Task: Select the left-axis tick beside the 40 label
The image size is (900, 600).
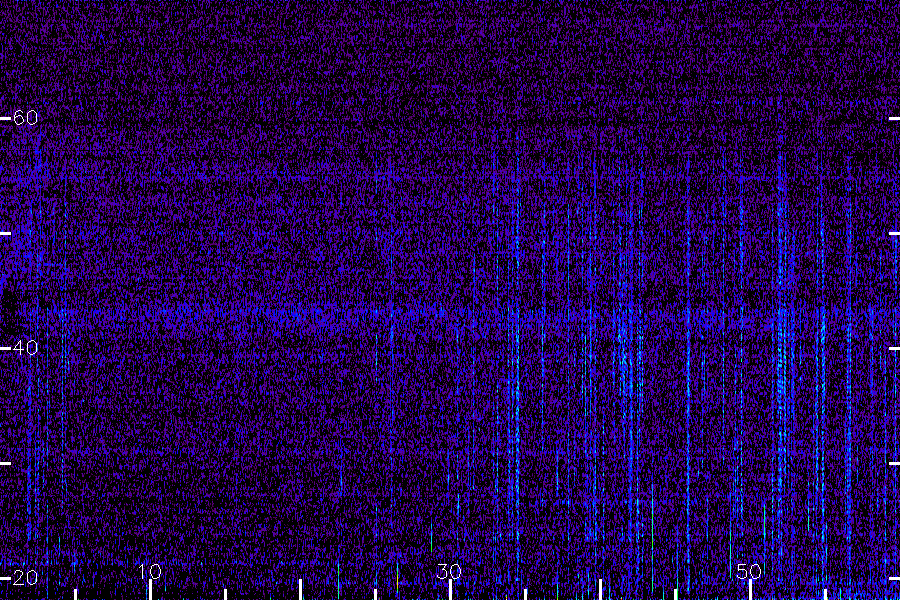Action: tap(5, 348)
